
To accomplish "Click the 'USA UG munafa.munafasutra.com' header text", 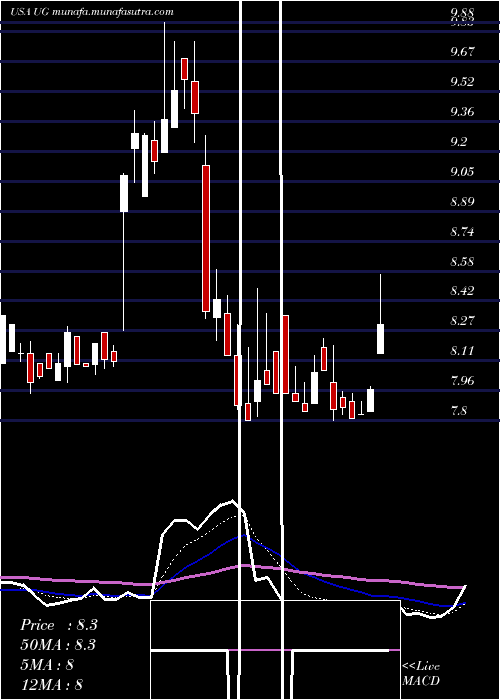I will point(92,12).
